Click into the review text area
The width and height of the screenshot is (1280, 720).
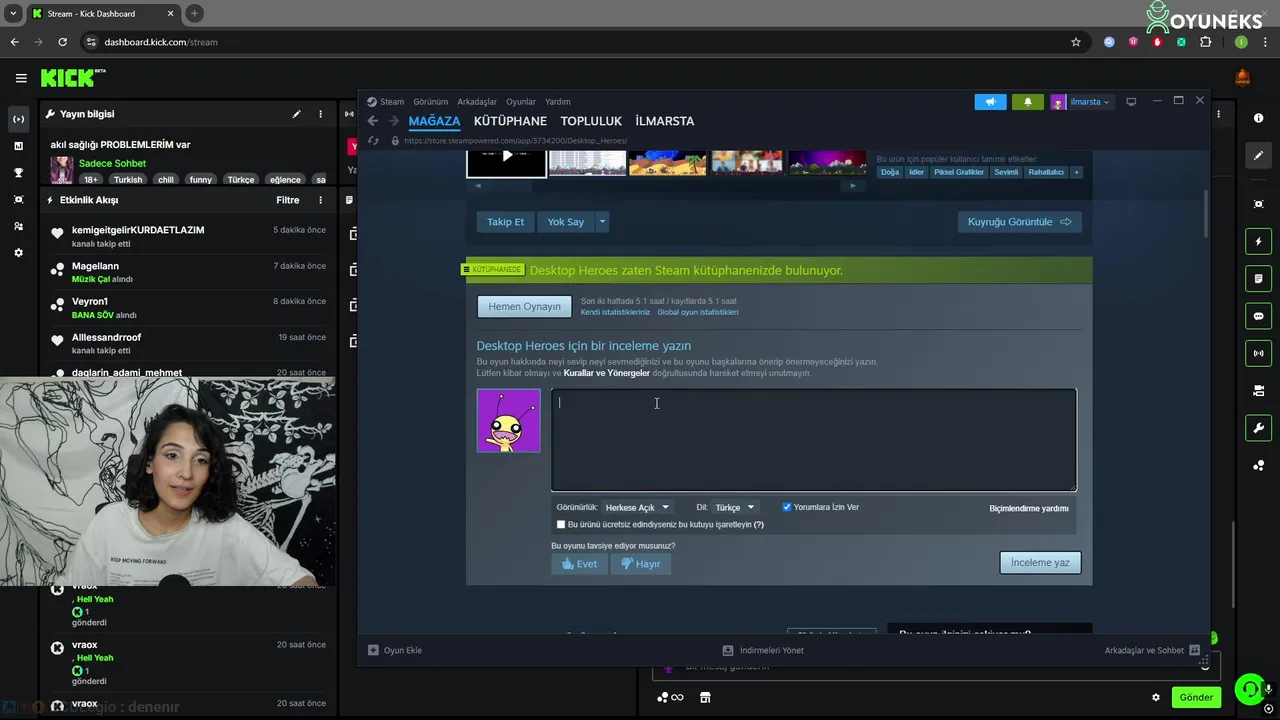tap(814, 440)
